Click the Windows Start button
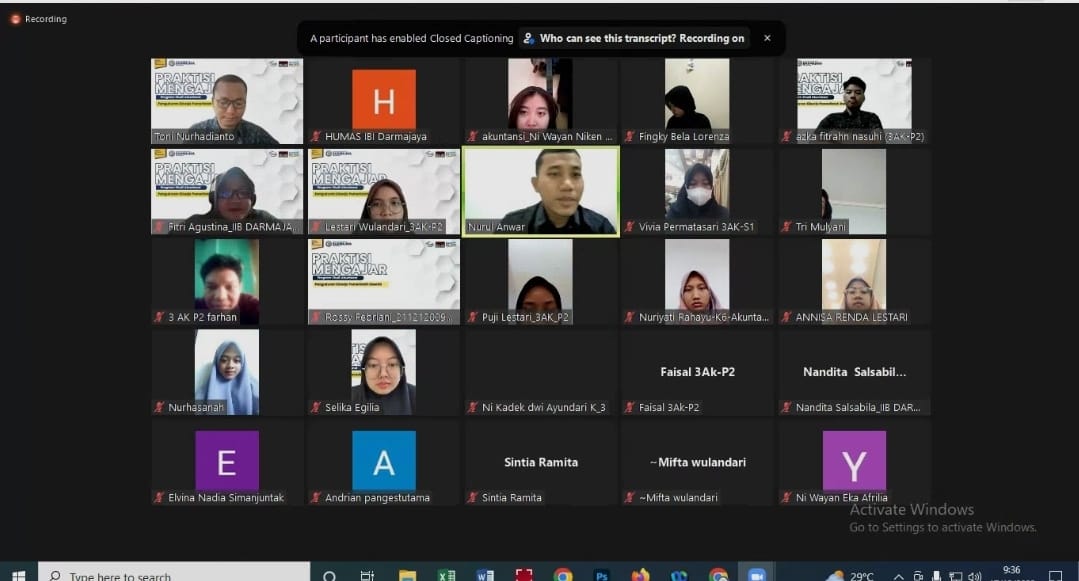The width and height of the screenshot is (1079, 581). (18, 575)
